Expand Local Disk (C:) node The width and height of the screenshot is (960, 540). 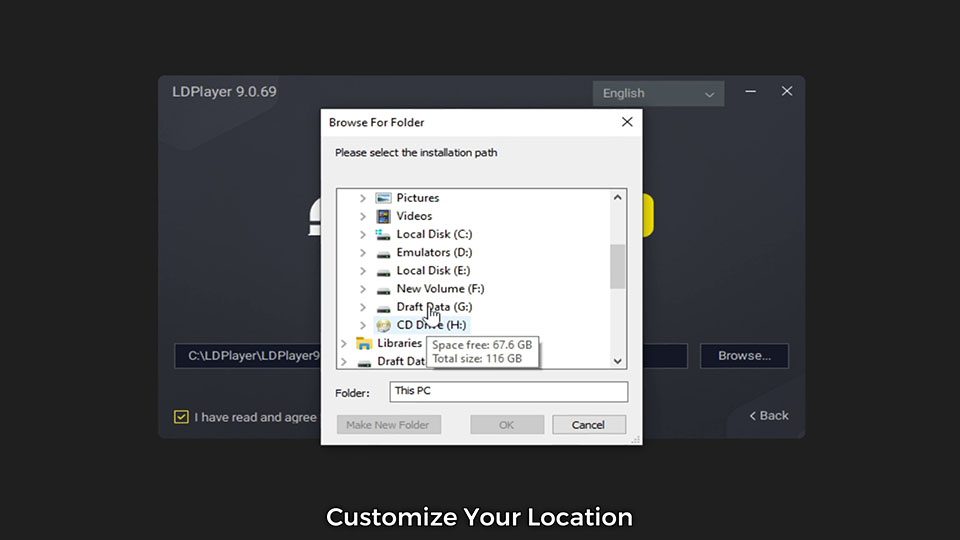(362, 234)
